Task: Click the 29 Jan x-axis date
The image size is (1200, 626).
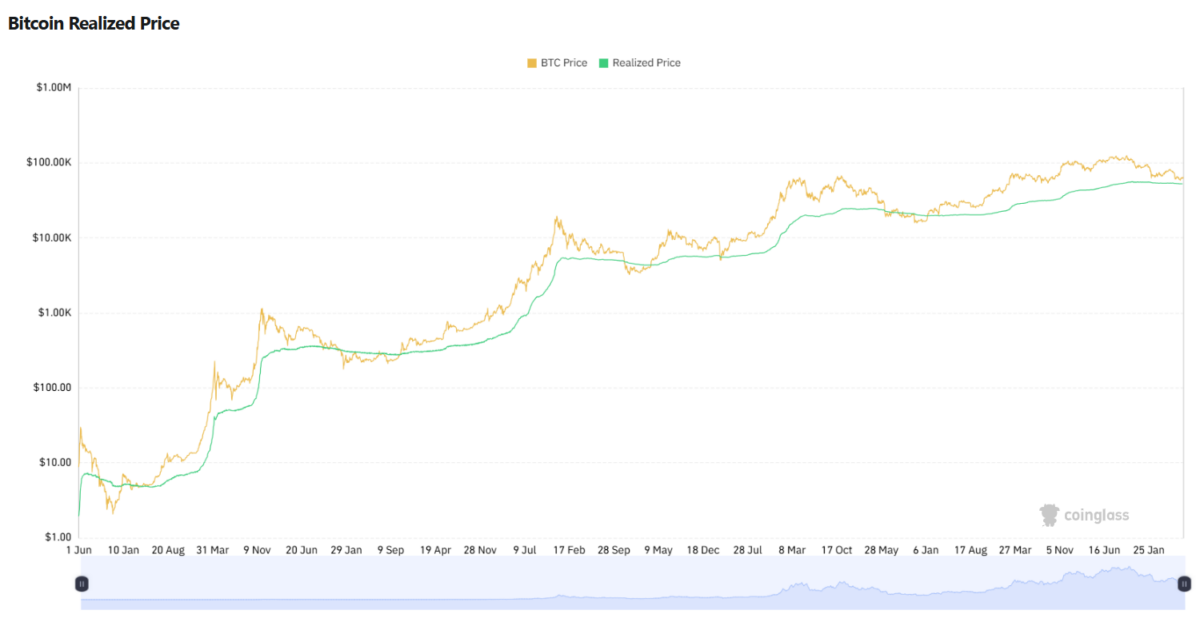Action: click(x=346, y=550)
